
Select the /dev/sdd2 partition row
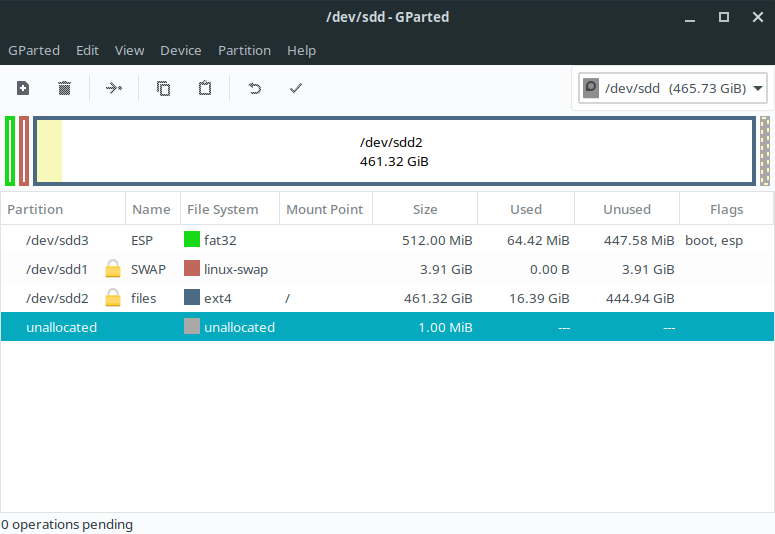tap(387, 298)
